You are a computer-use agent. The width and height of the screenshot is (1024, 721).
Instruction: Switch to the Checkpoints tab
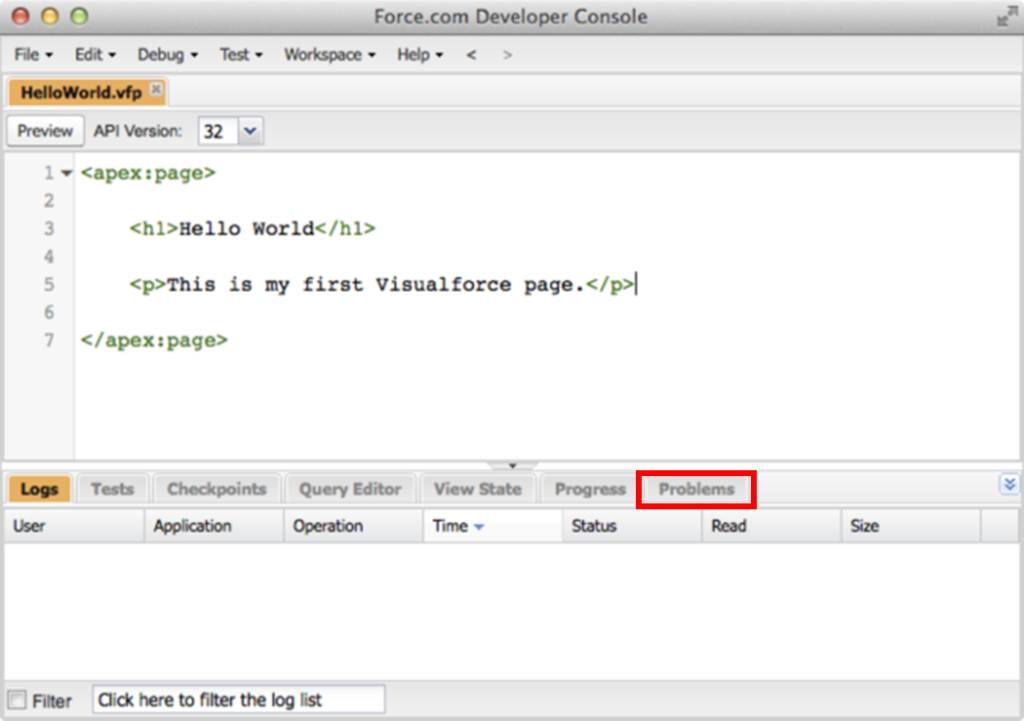pos(217,489)
